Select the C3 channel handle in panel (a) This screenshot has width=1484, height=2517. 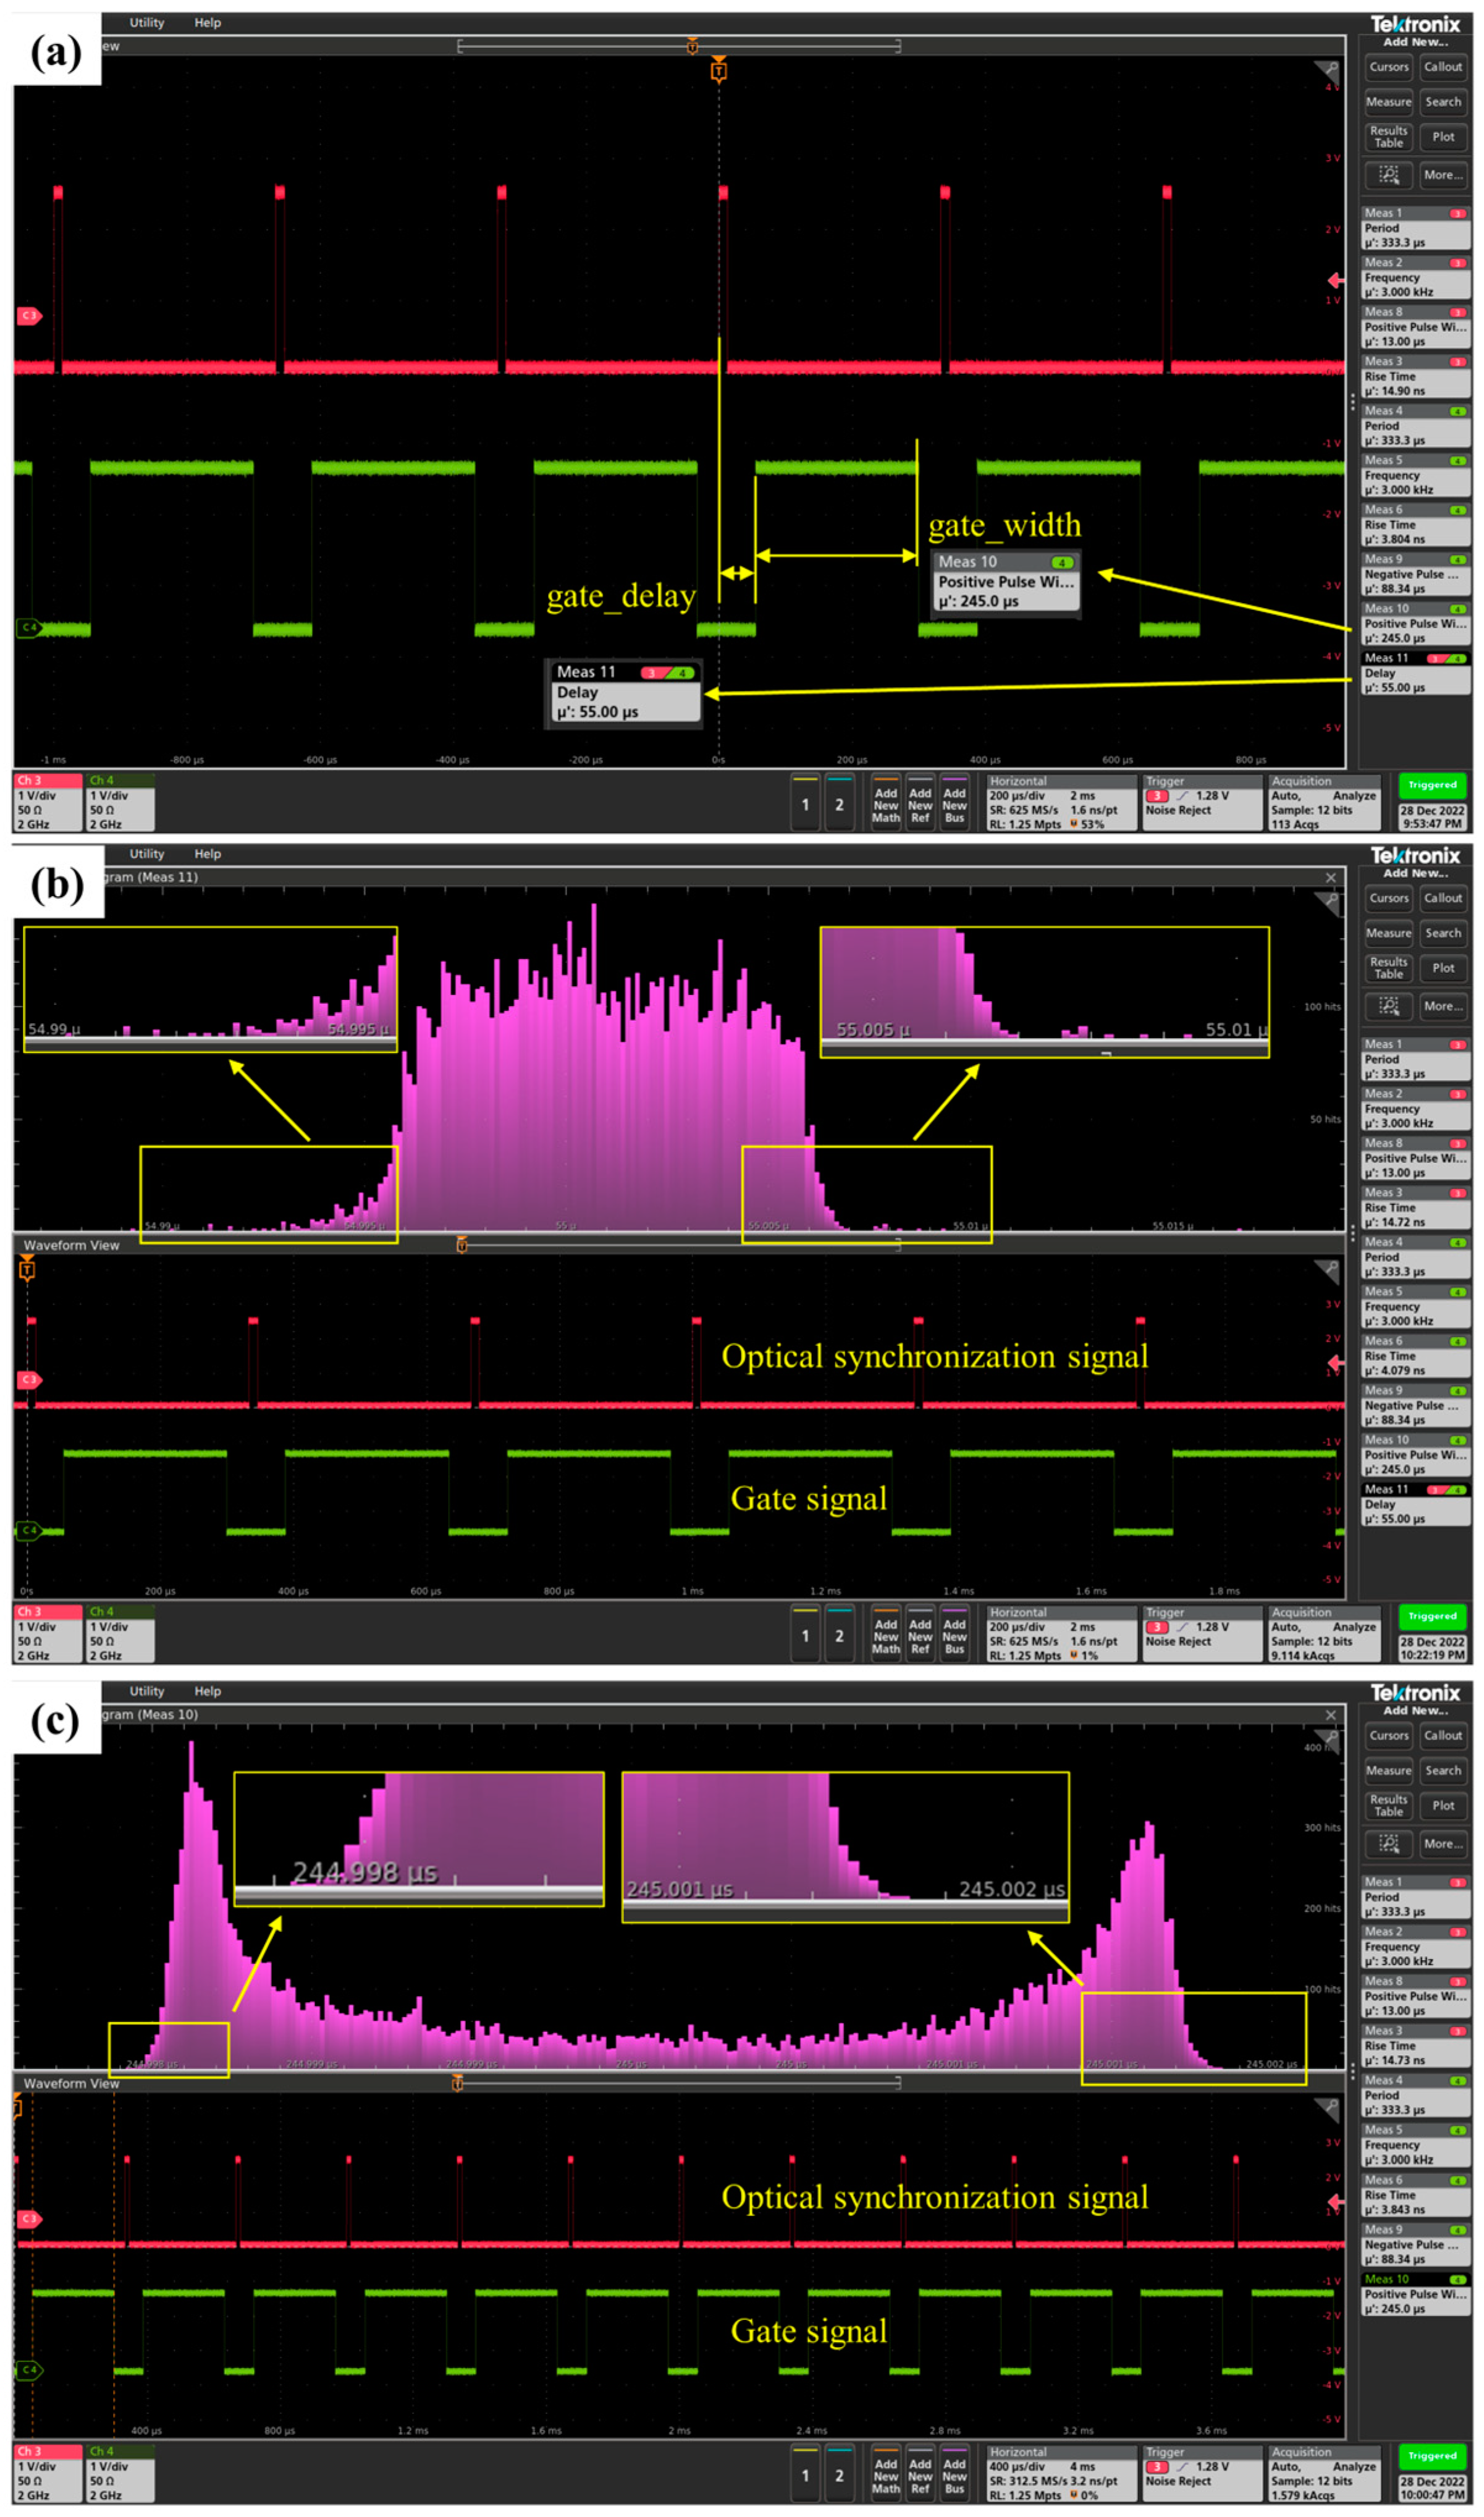[x=29, y=316]
